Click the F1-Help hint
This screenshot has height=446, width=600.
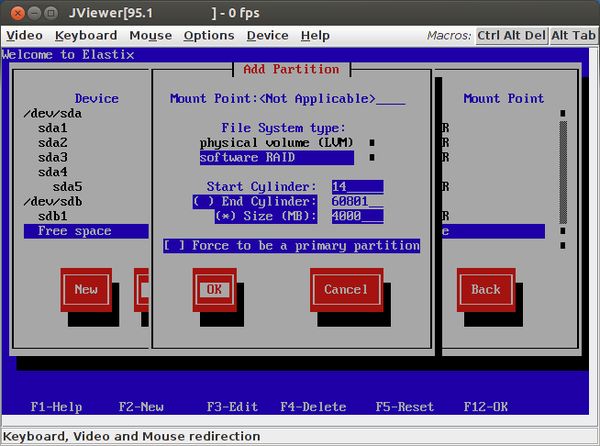[56, 407]
